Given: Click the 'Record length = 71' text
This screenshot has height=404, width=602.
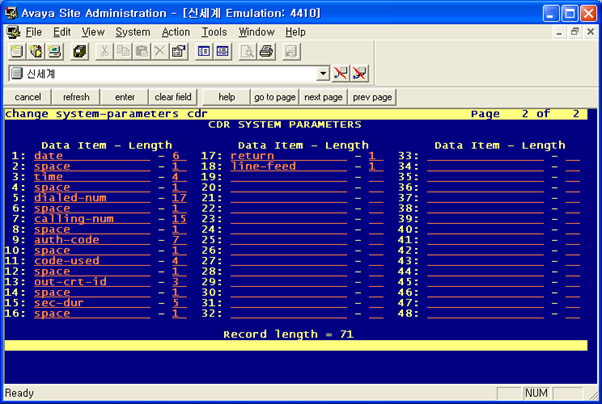Looking at the screenshot, I should click(x=288, y=334).
